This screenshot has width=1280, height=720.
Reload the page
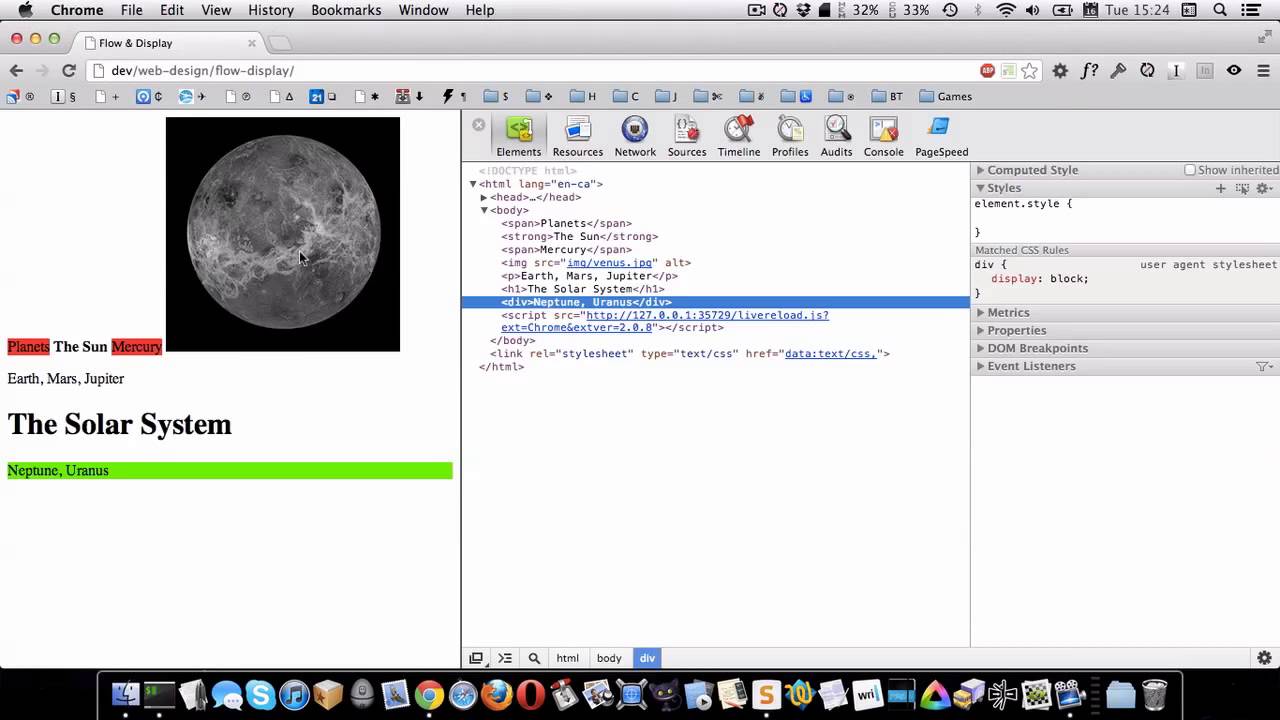pyautogui.click(x=69, y=70)
